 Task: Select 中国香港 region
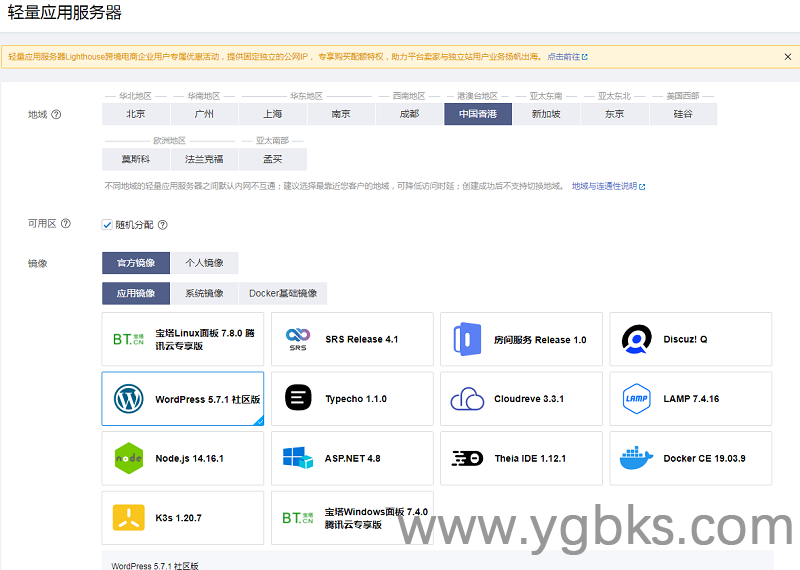[x=478, y=114]
